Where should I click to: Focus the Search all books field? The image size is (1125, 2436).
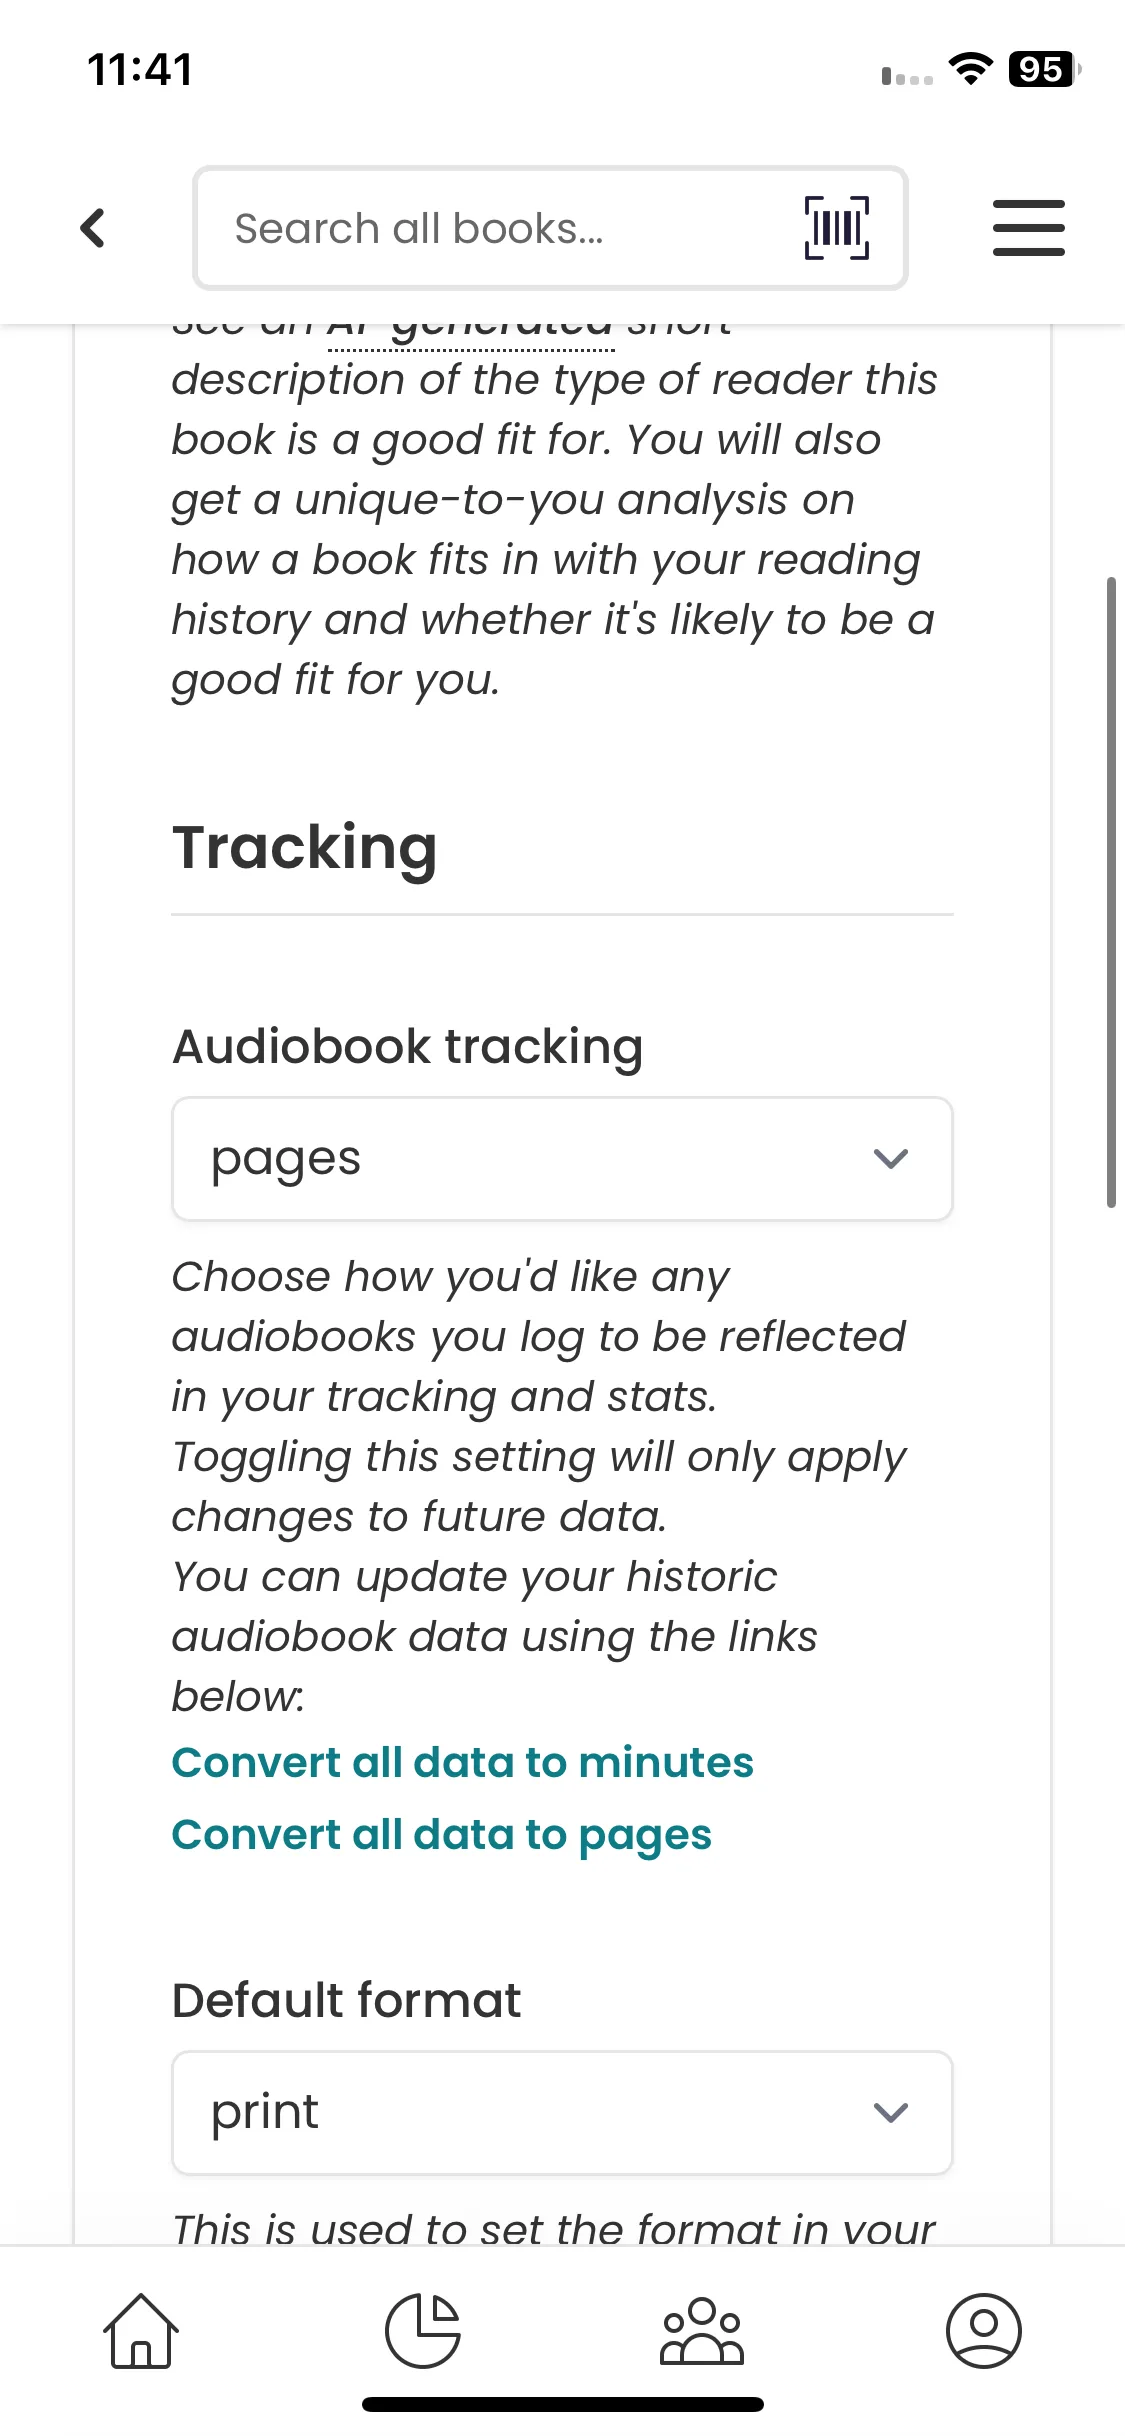click(500, 228)
